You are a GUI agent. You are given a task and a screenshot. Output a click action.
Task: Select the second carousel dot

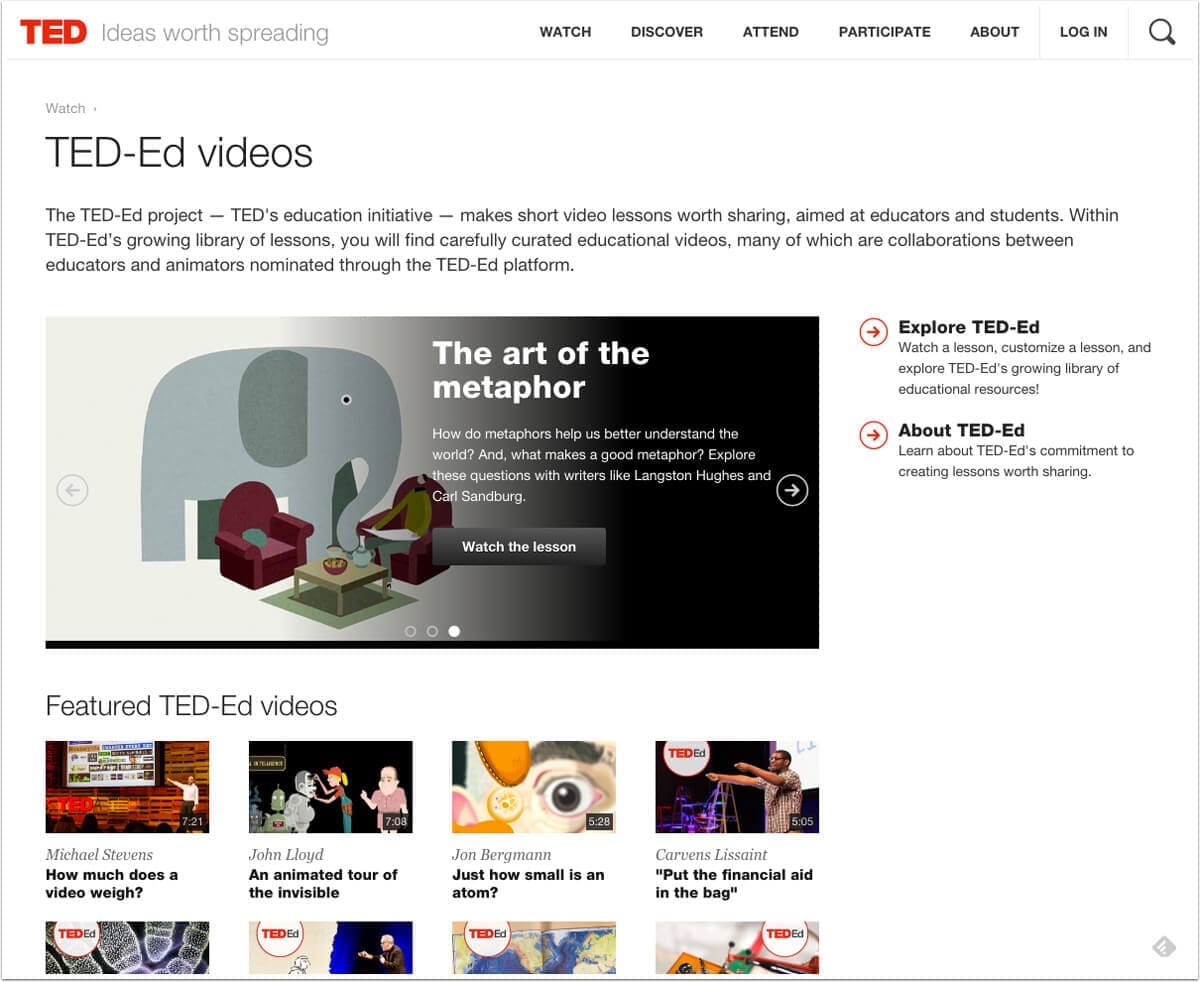point(432,631)
